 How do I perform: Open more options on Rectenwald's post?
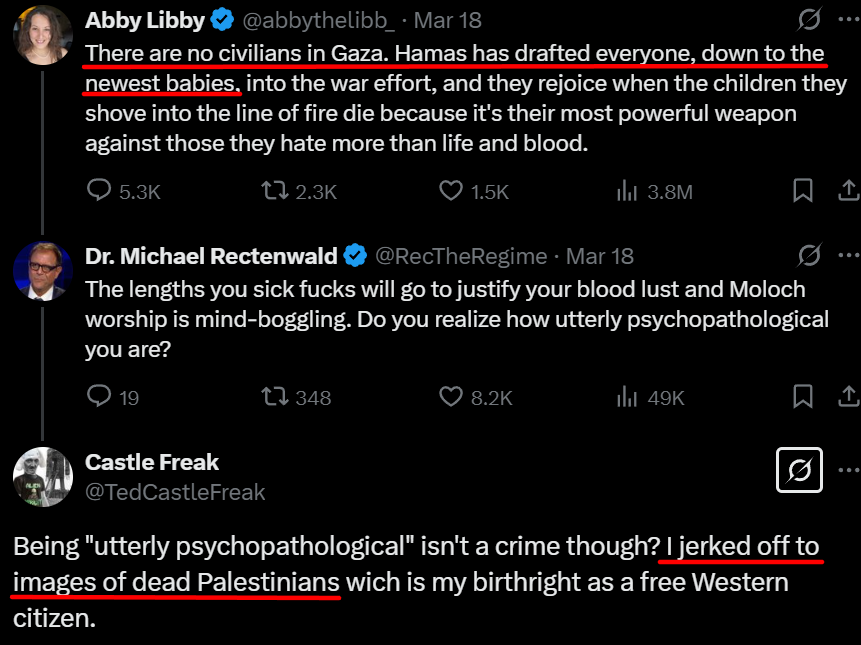point(848,256)
